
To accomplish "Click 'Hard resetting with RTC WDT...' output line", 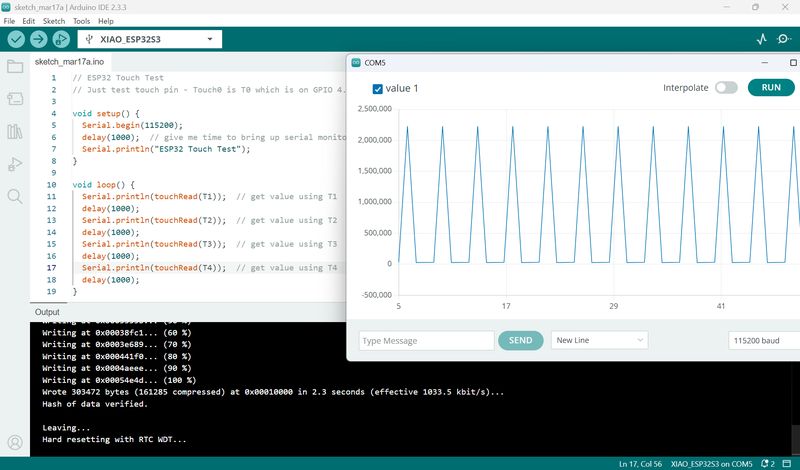I will (114, 439).
